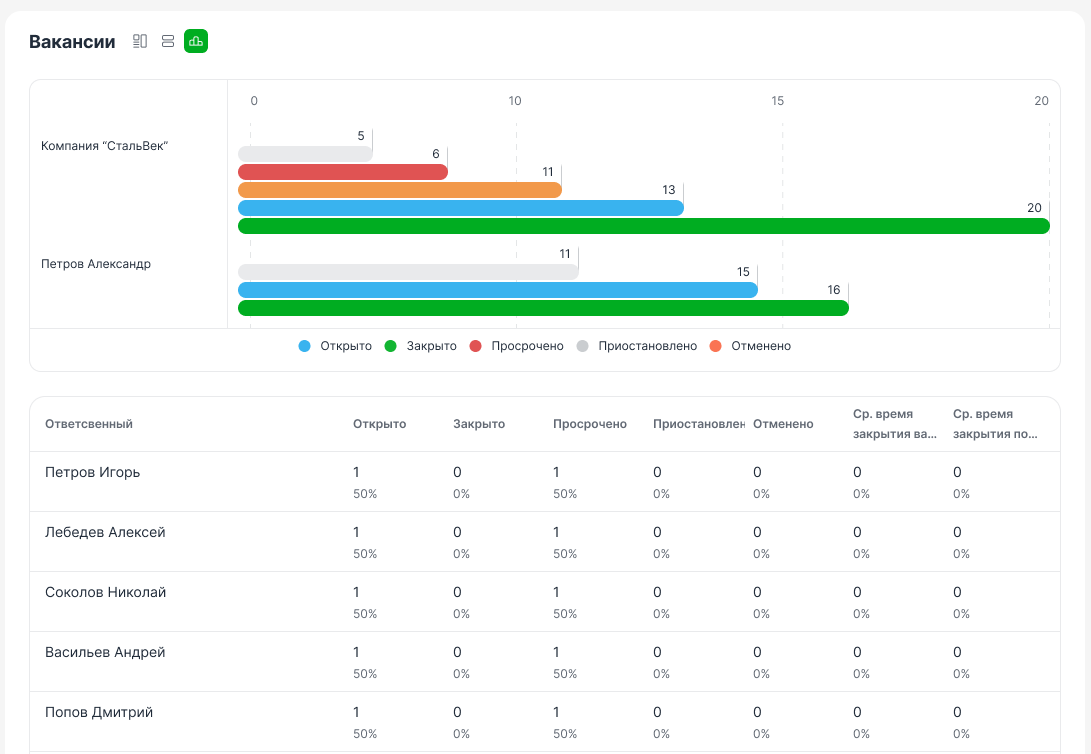Sort by the Ответсвенный column header

[x=89, y=424]
